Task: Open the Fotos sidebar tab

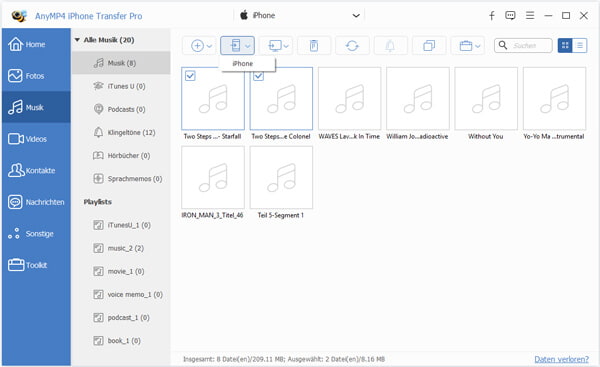Action: 36,76
